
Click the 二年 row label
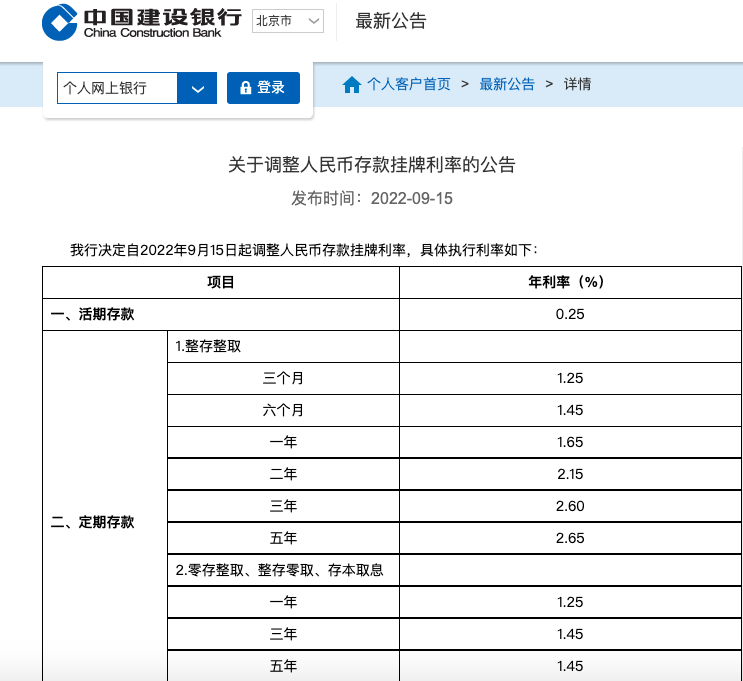pyautogui.click(x=283, y=474)
